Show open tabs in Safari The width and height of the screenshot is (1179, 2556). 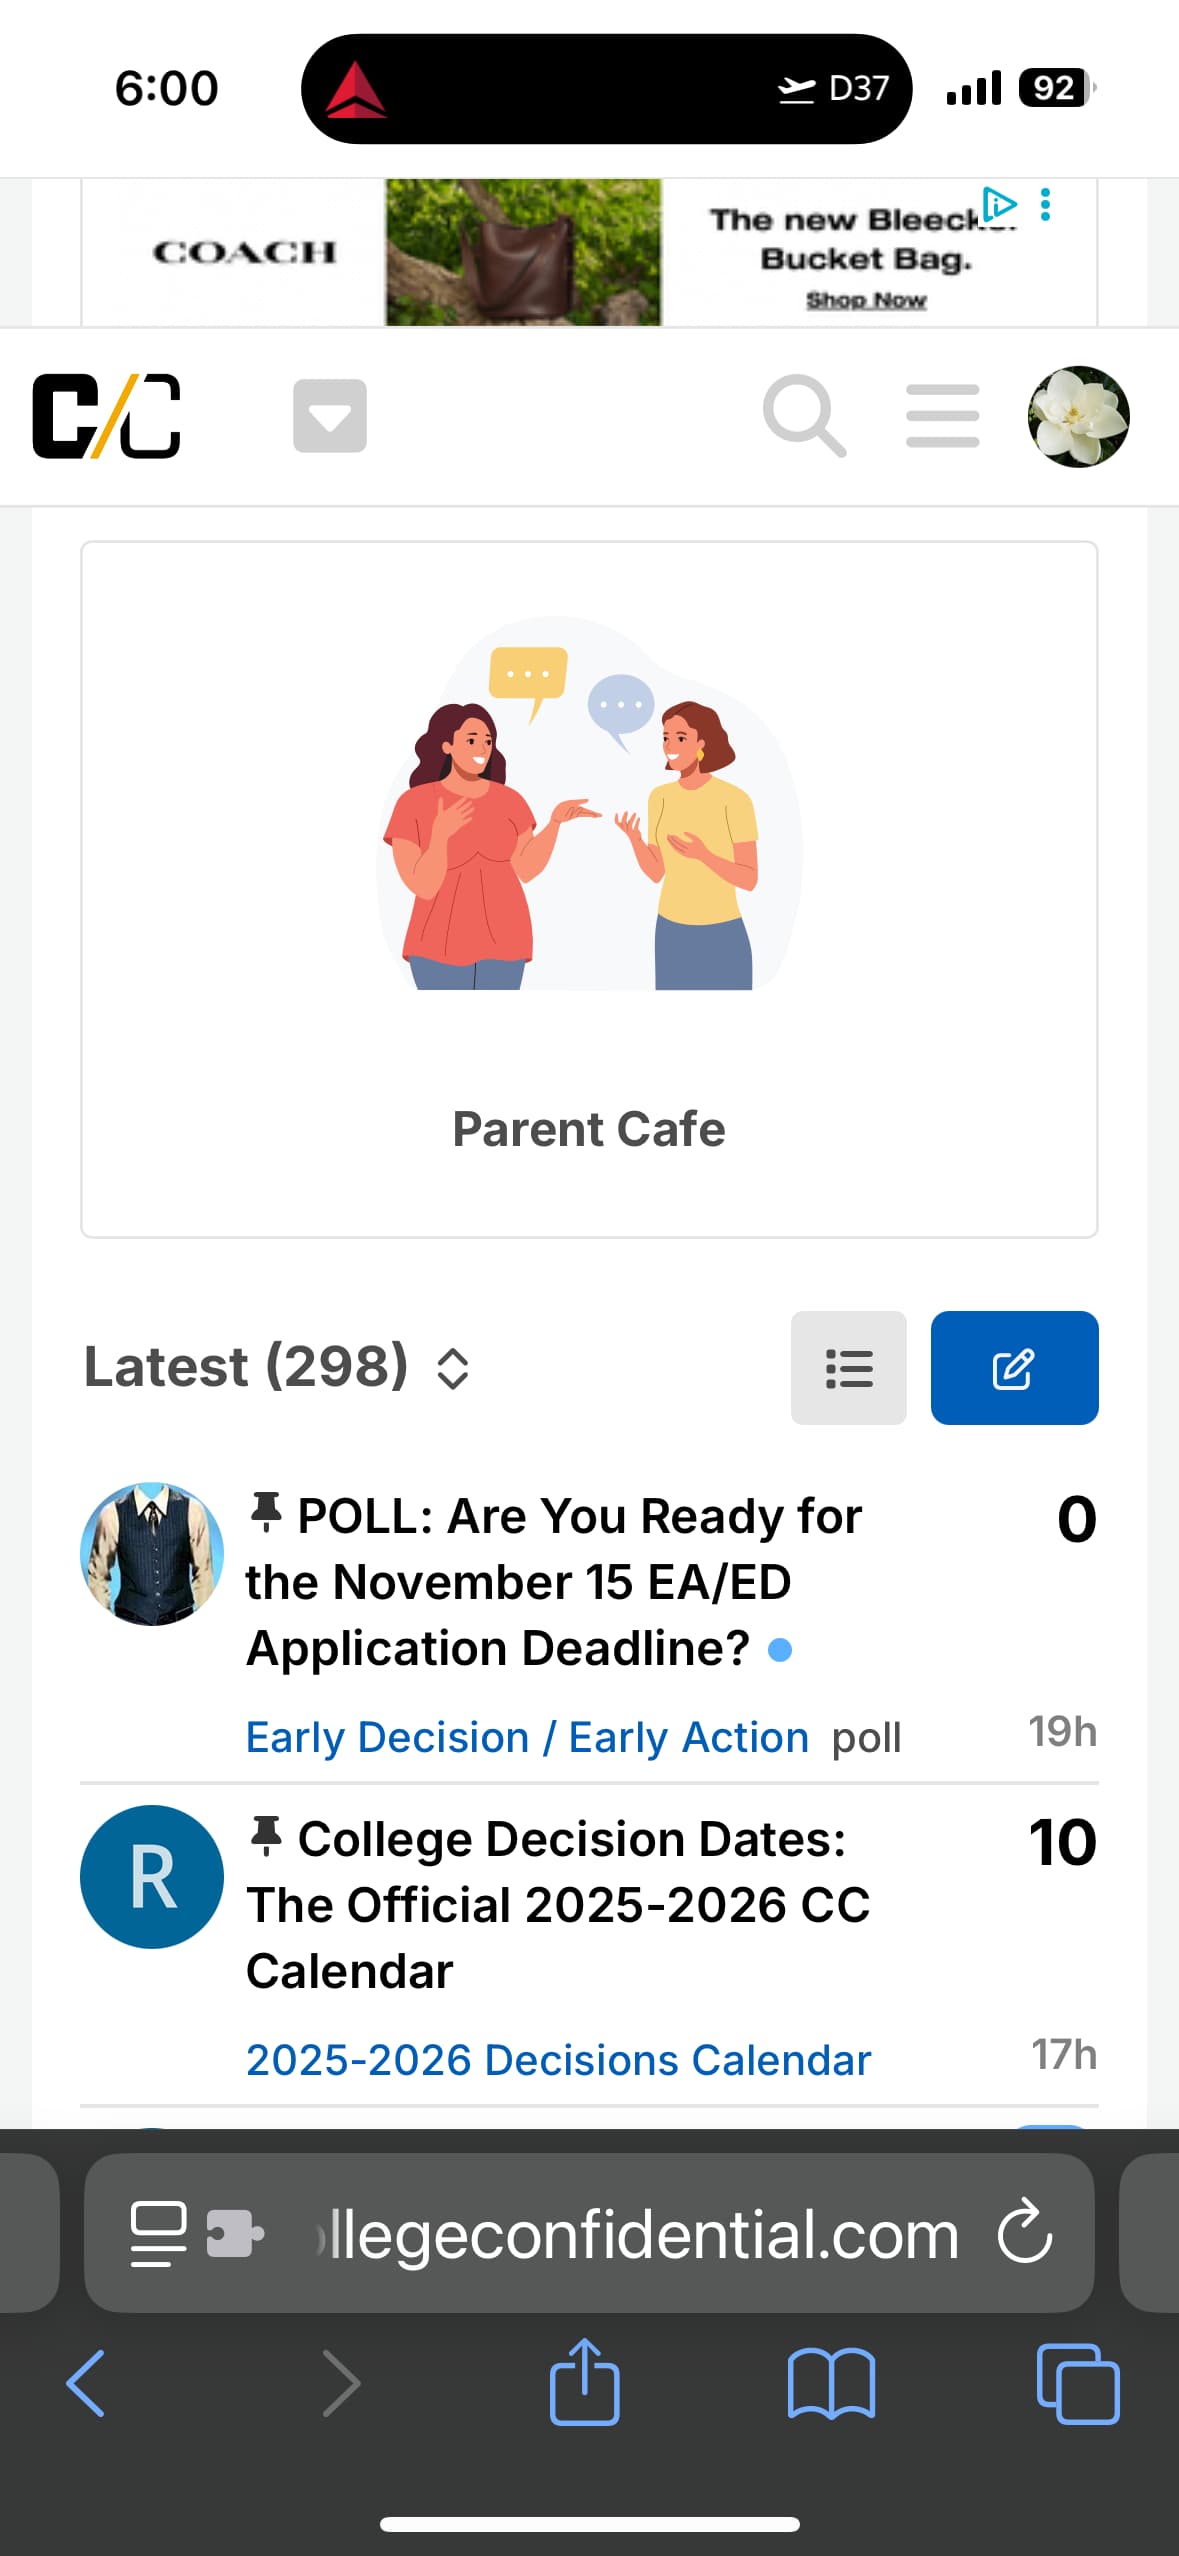(x=1077, y=2383)
